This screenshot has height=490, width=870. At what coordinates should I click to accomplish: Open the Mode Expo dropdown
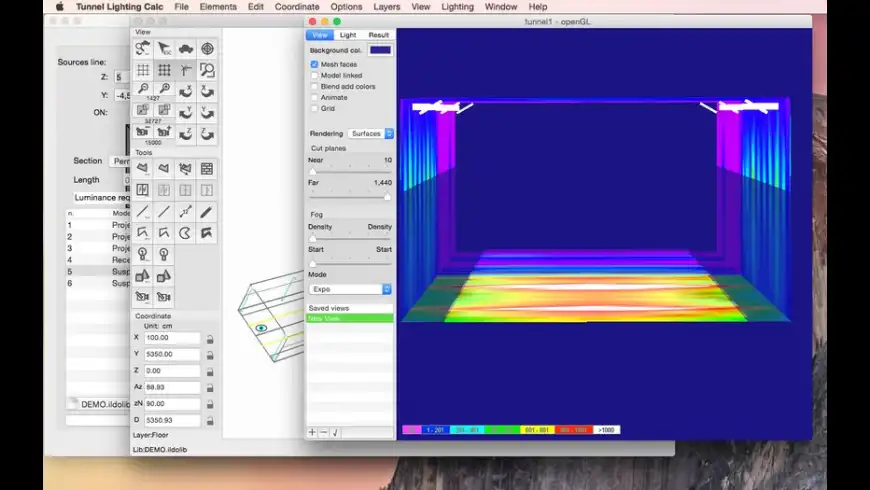point(350,289)
